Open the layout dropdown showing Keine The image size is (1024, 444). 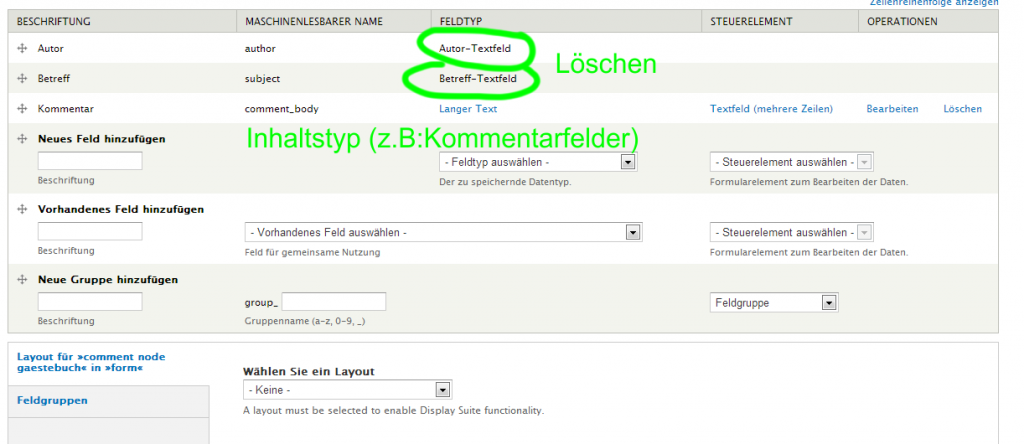pyautogui.click(x=347, y=390)
